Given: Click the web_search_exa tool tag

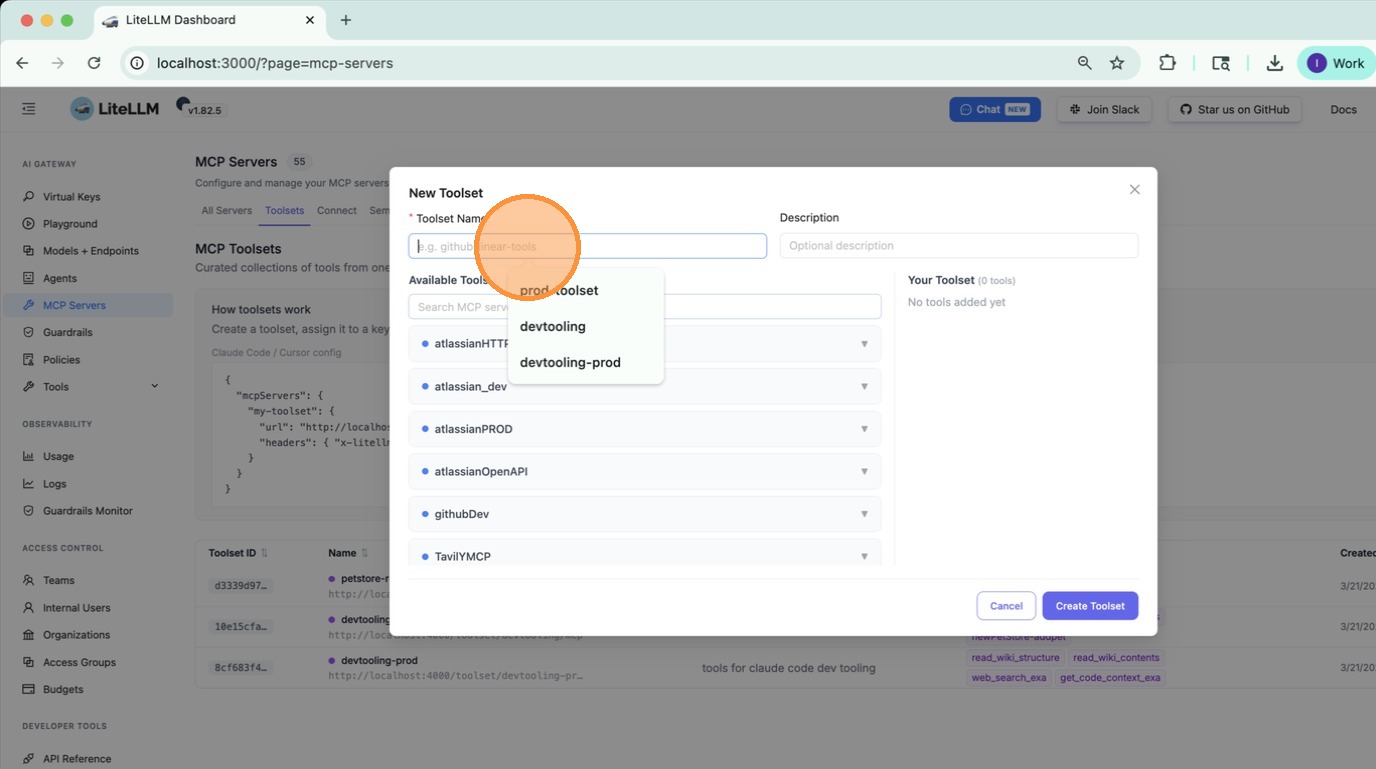Looking at the screenshot, I should [1009, 678].
